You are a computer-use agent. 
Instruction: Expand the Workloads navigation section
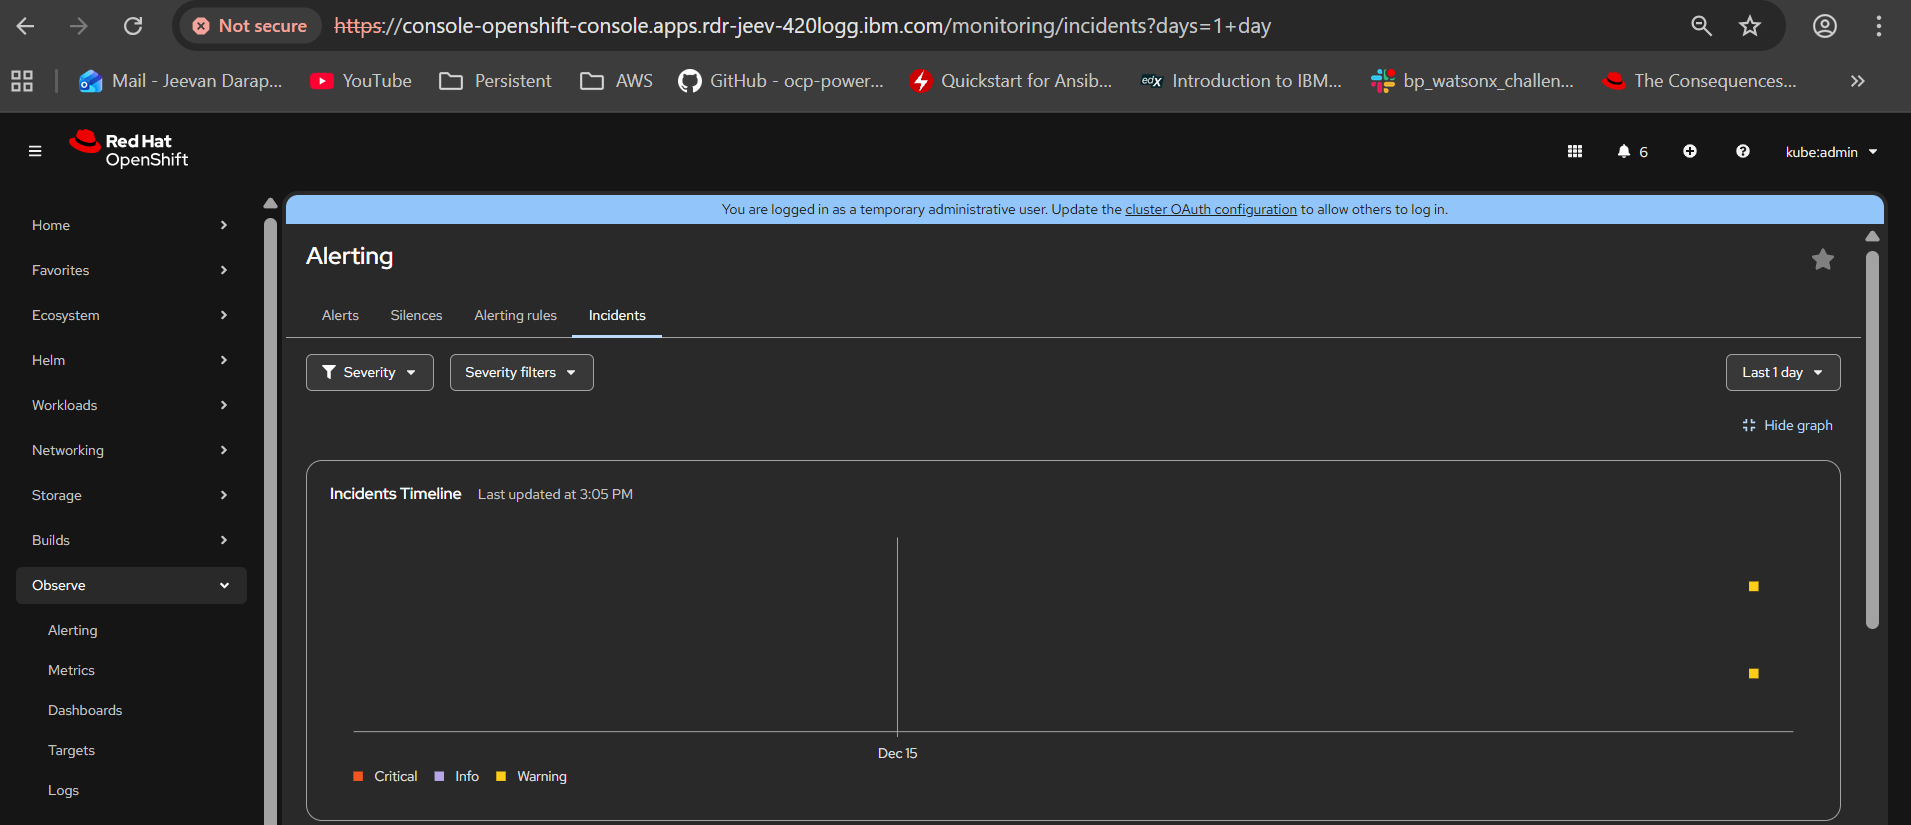(x=131, y=405)
